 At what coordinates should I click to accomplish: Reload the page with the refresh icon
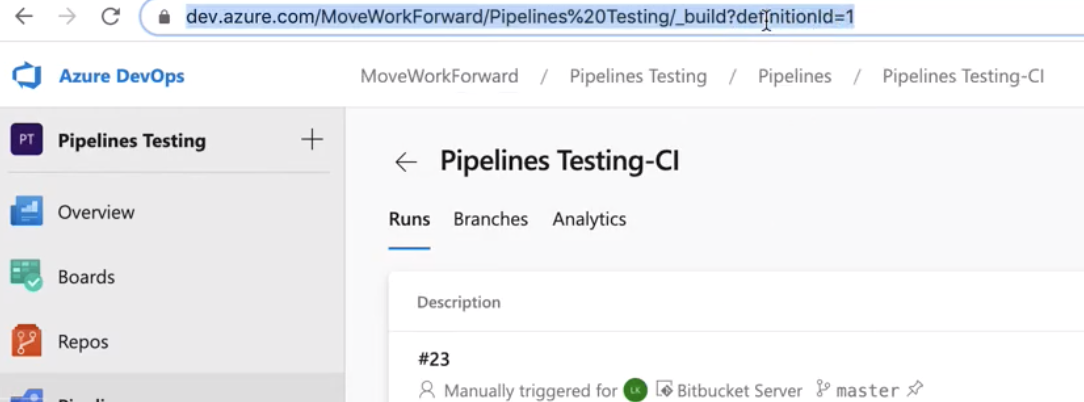click(110, 17)
